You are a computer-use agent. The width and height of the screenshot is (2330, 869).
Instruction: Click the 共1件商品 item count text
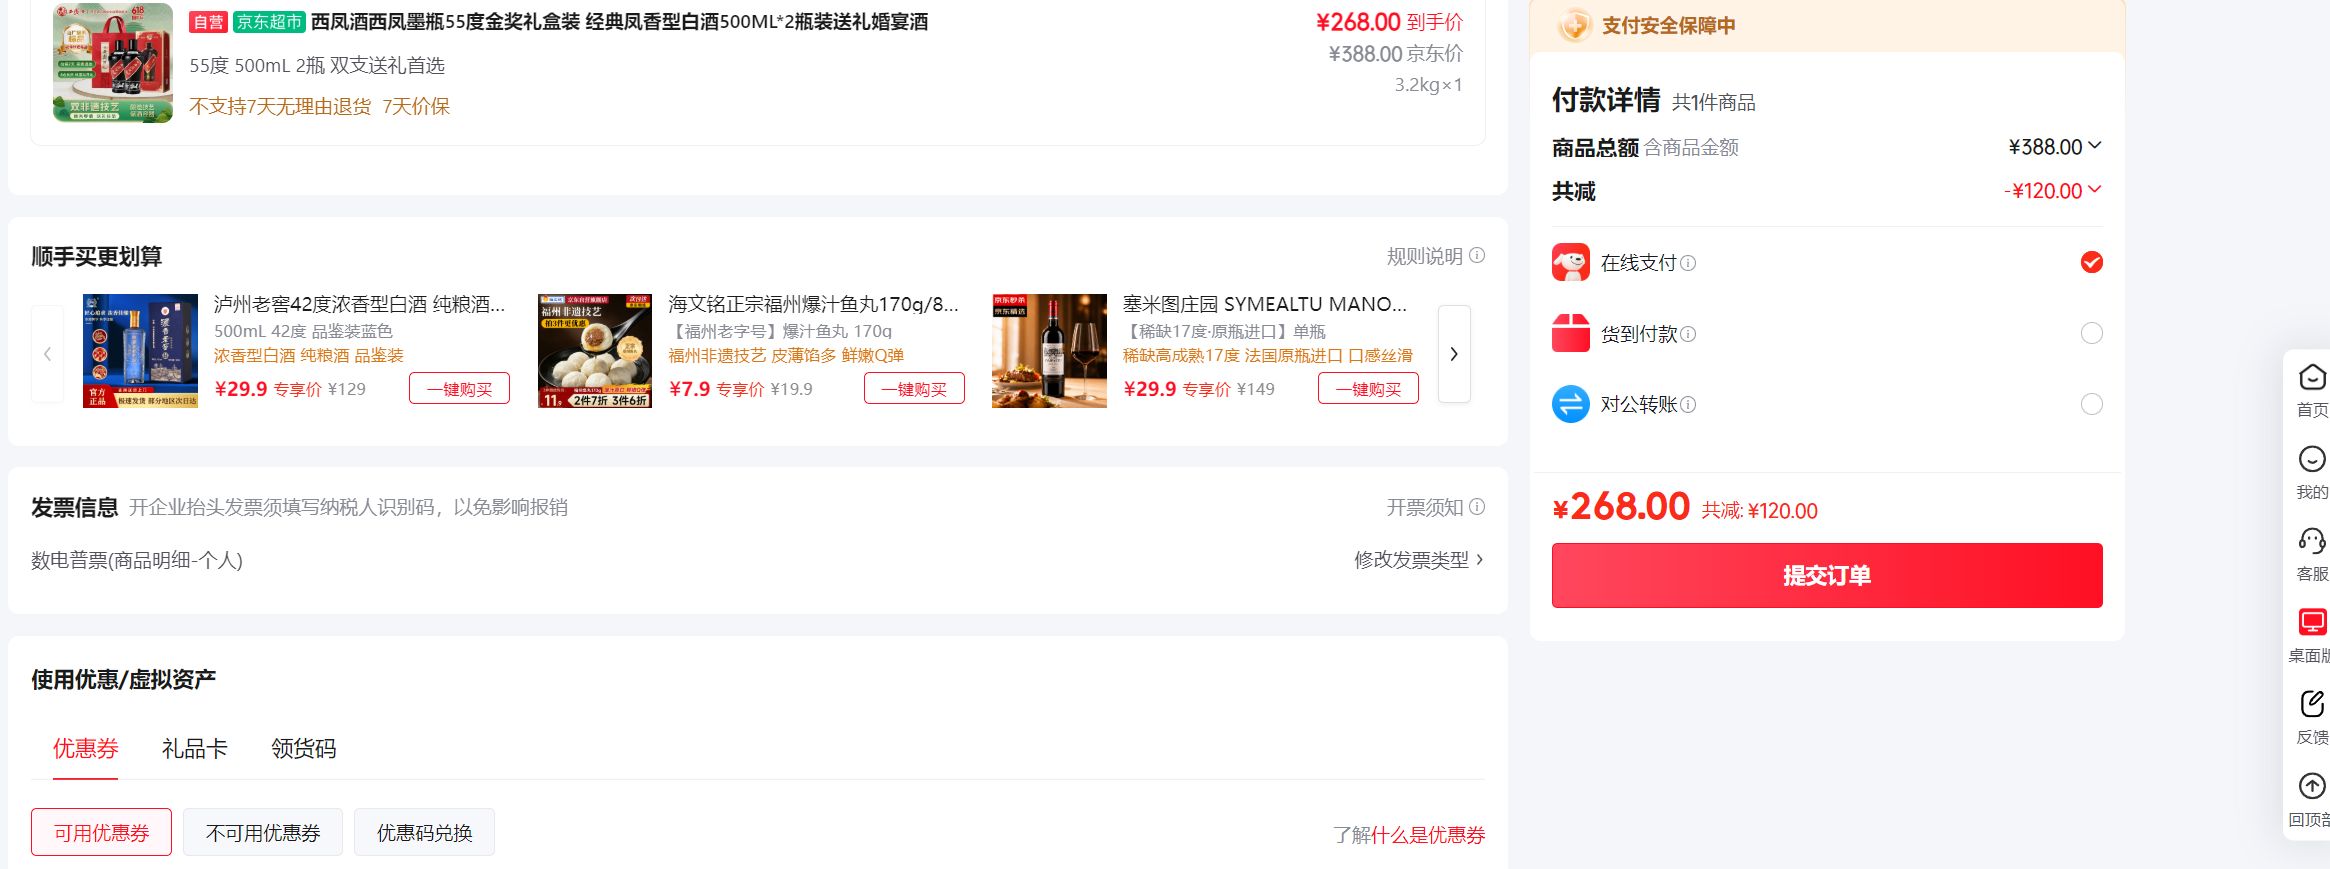[1714, 102]
